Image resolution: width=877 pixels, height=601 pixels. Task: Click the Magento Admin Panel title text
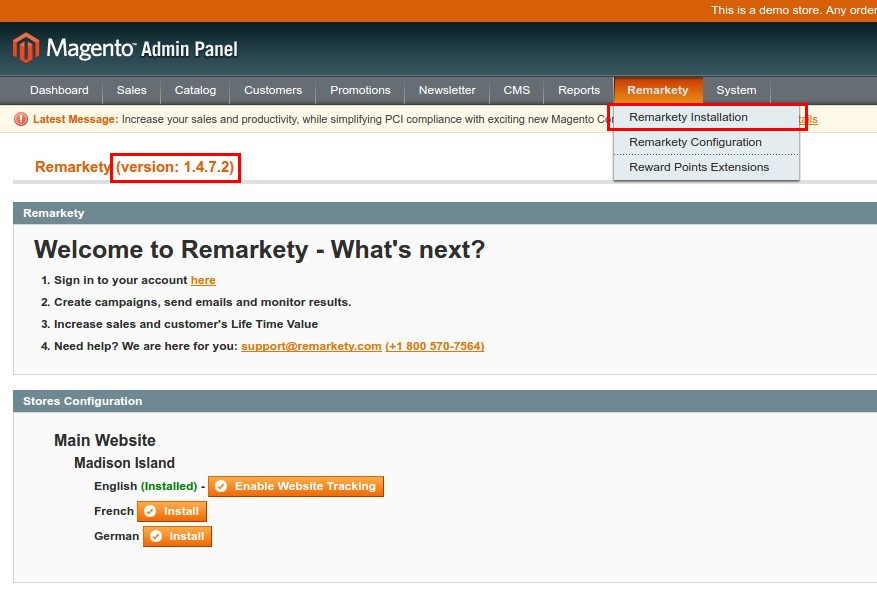(x=142, y=49)
